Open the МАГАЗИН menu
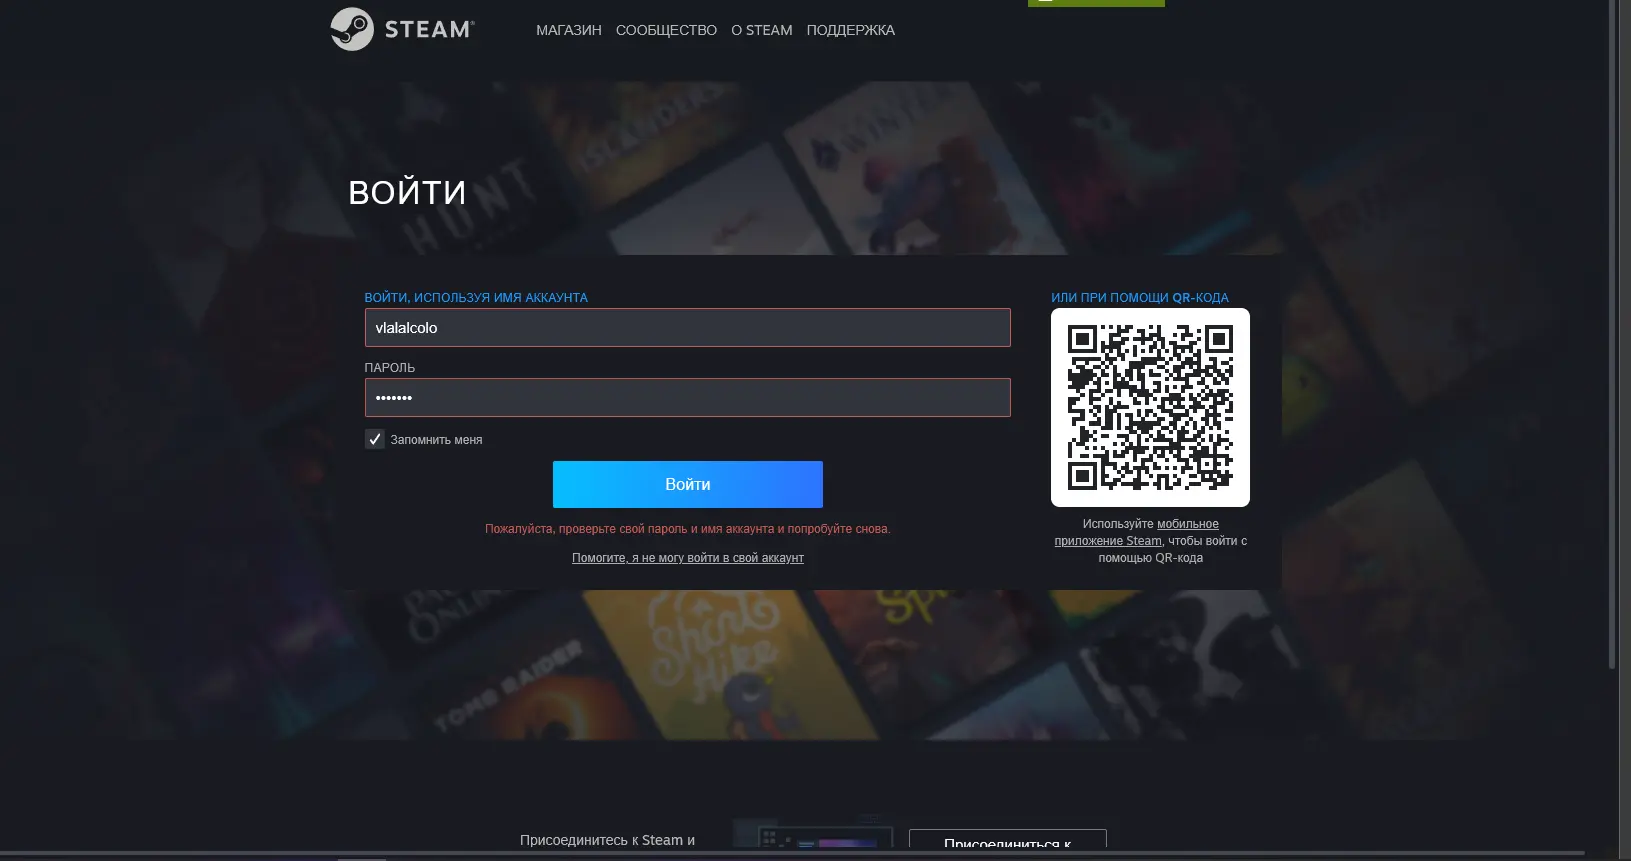The height and width of the screenshot is (861, 1631). 568,30
